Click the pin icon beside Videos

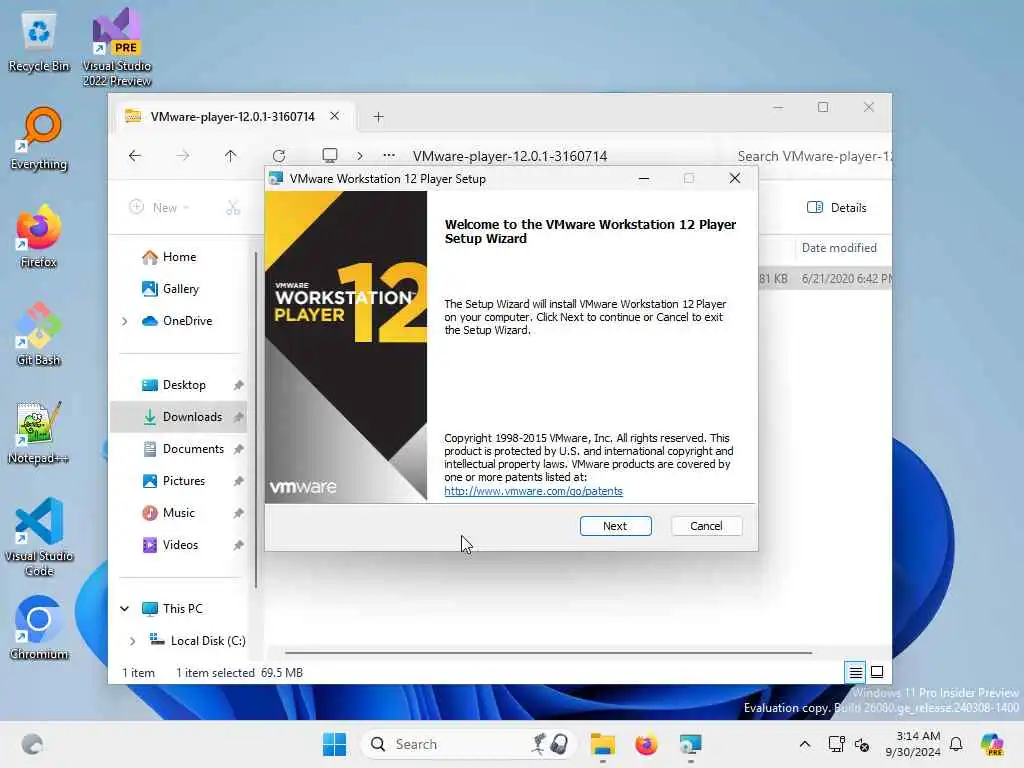click(x=238, y=545)
